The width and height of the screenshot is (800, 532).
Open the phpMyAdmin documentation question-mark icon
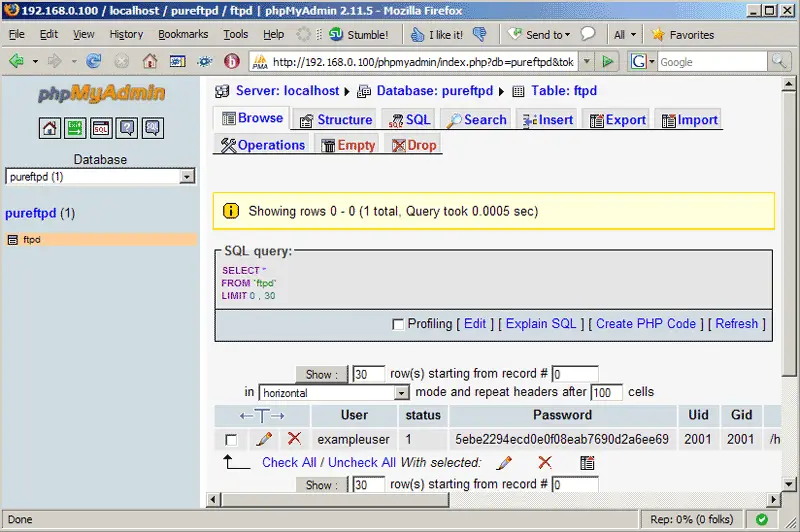(127, 128)
